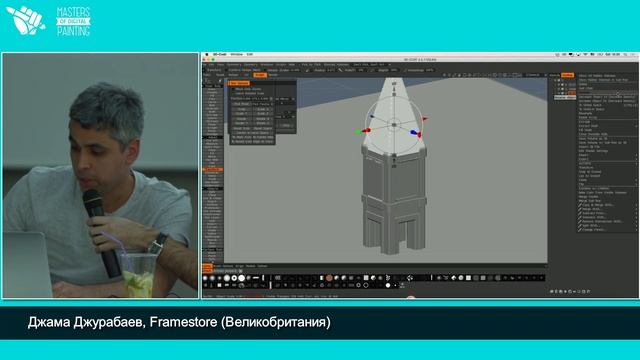Open the 3D-Coat application menu
Screen dimensions: 640x360
tap(220, 54)
